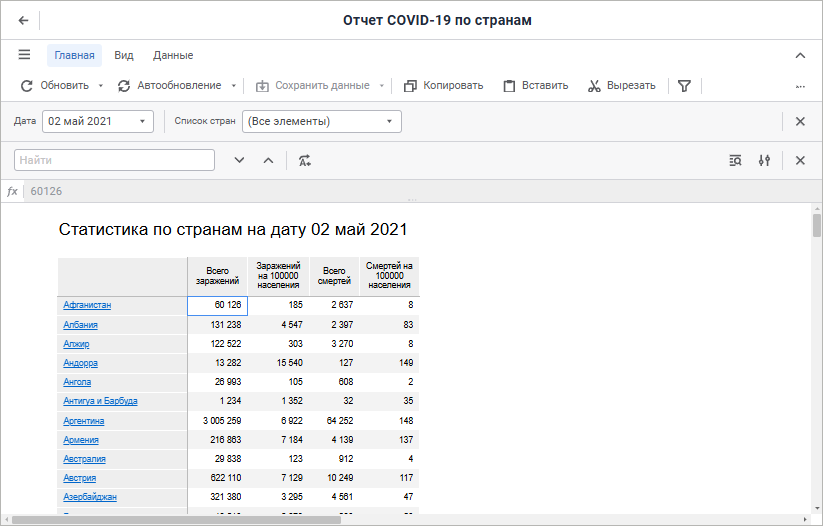Image resolution: width=823 pixels, height=526 pixels.
Task: Jump to next search result chevron
Action: tap(239, 160)
